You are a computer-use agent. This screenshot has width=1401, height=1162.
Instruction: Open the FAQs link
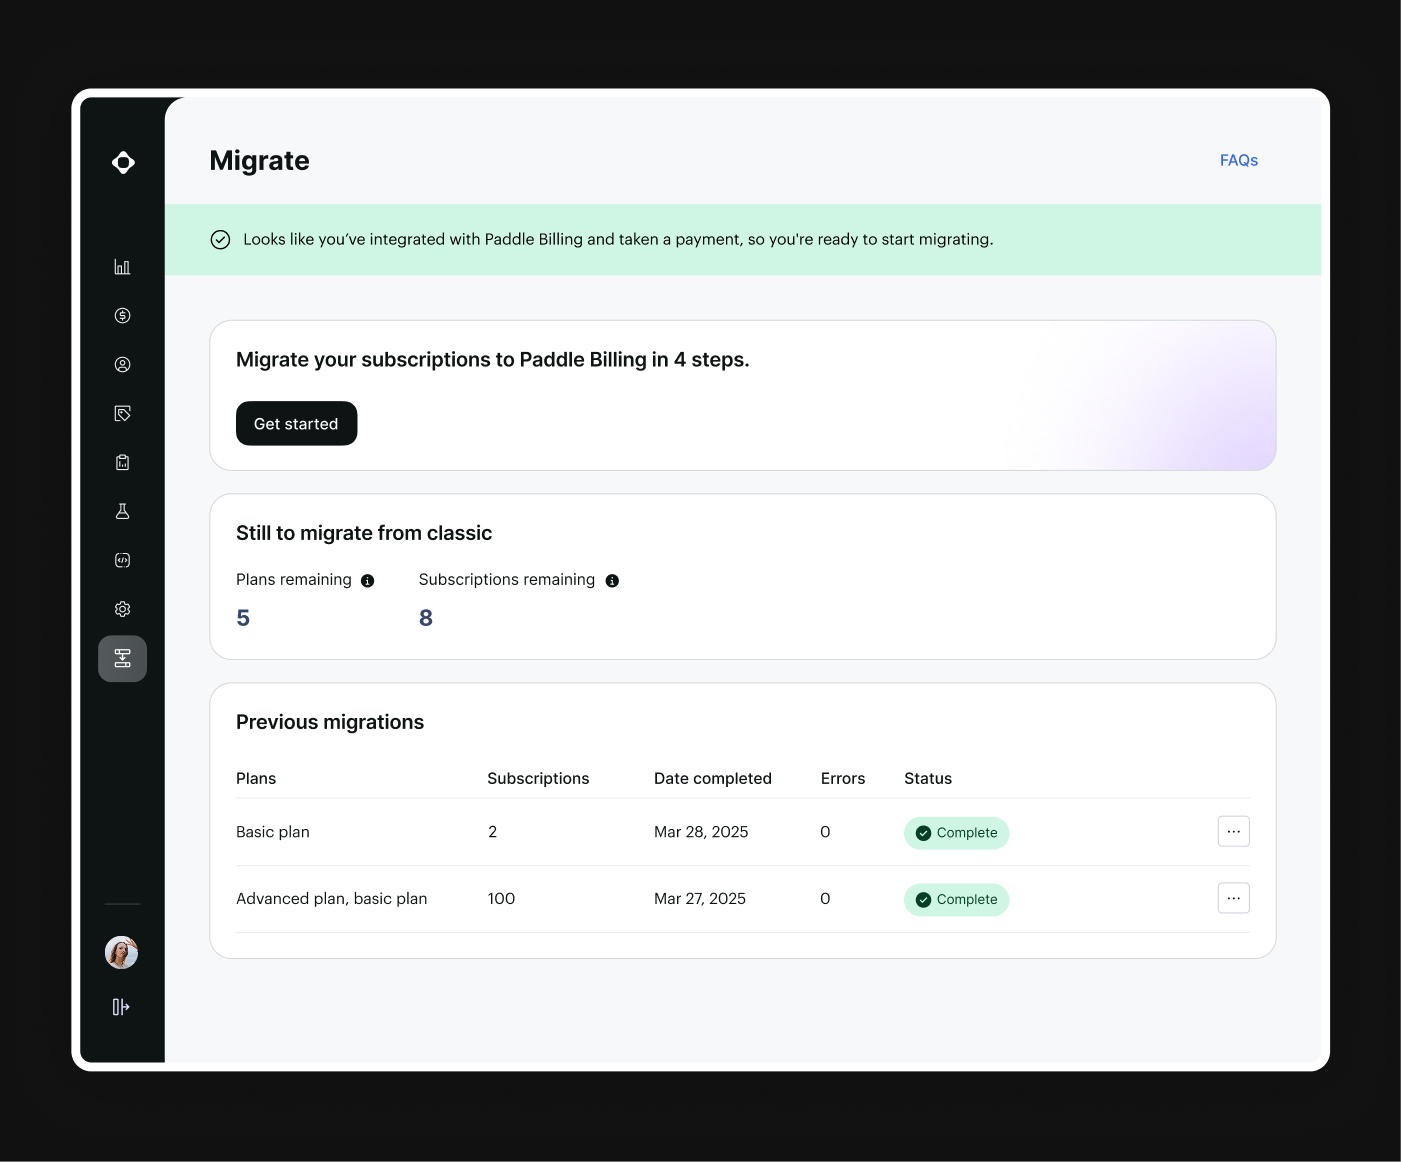[x=1238, y=160]
